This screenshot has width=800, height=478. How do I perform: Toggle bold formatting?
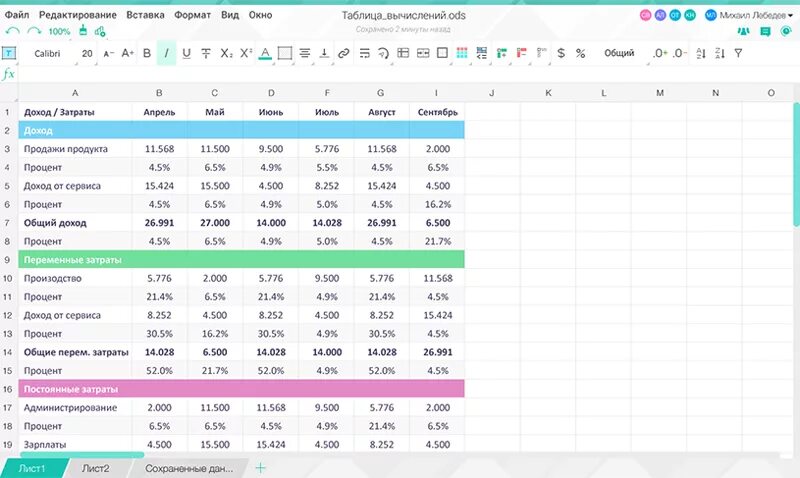tap(147, 53)
